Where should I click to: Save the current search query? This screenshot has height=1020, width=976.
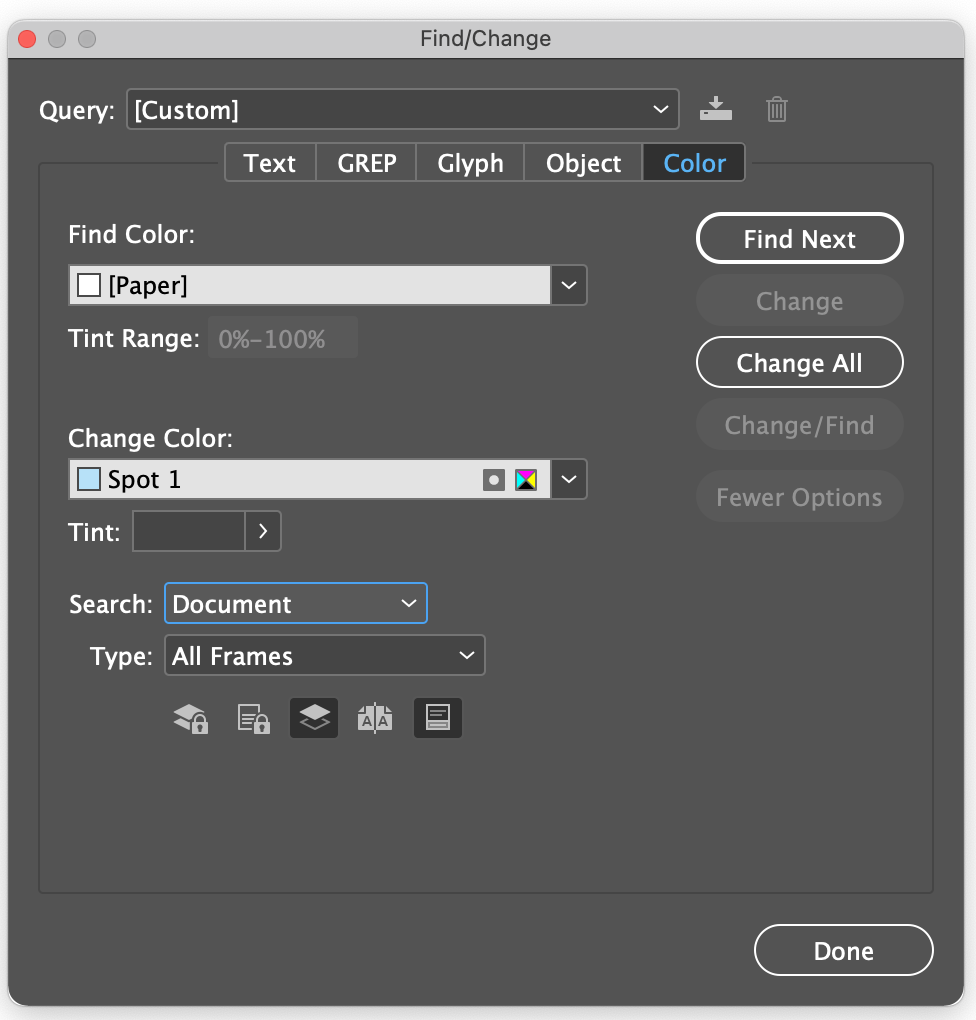pyautogui.click(x=716, y=110)
